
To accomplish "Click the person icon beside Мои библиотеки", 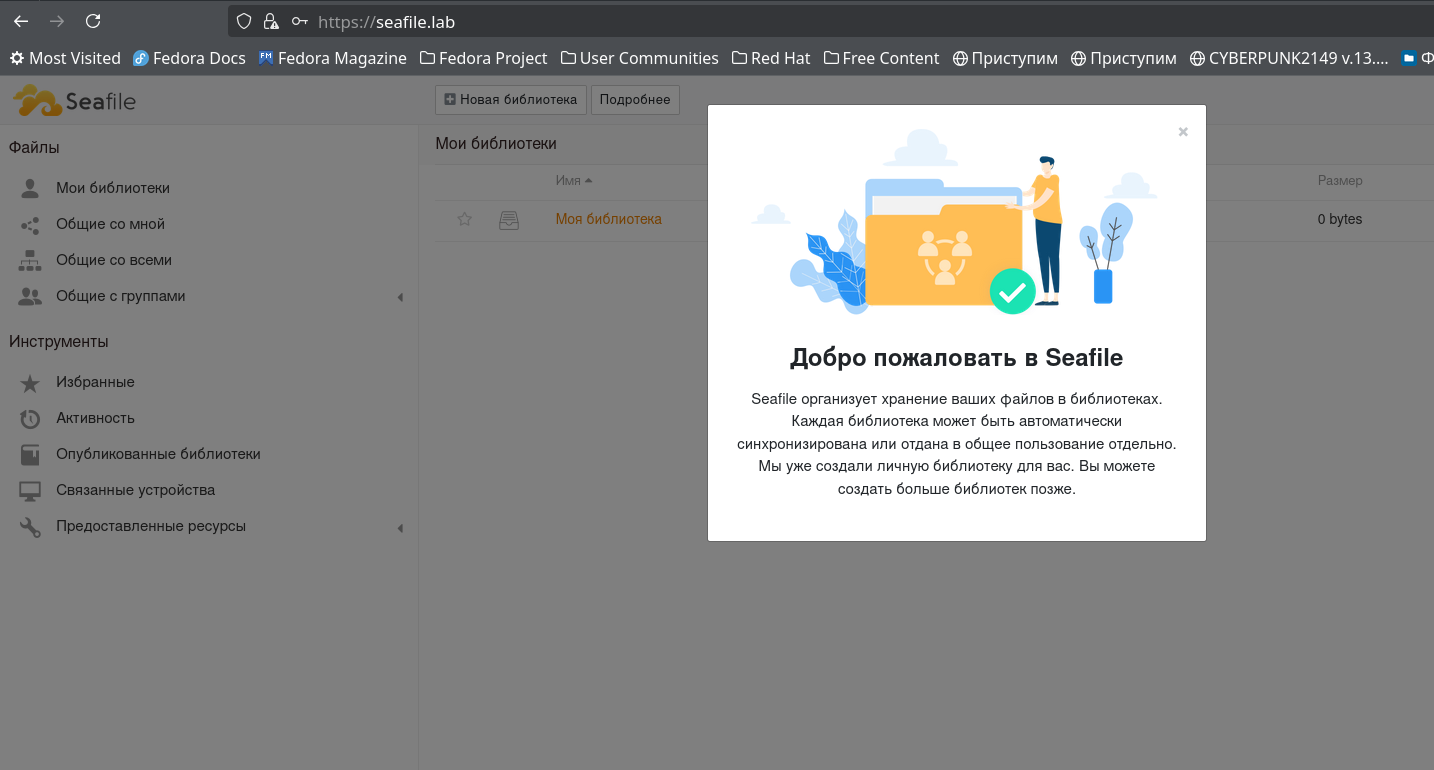I will pos(30,188).
